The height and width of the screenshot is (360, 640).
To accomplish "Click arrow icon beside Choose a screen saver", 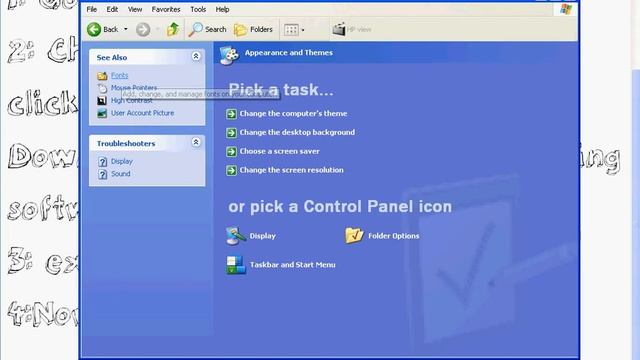I will [x=231, y=151].
